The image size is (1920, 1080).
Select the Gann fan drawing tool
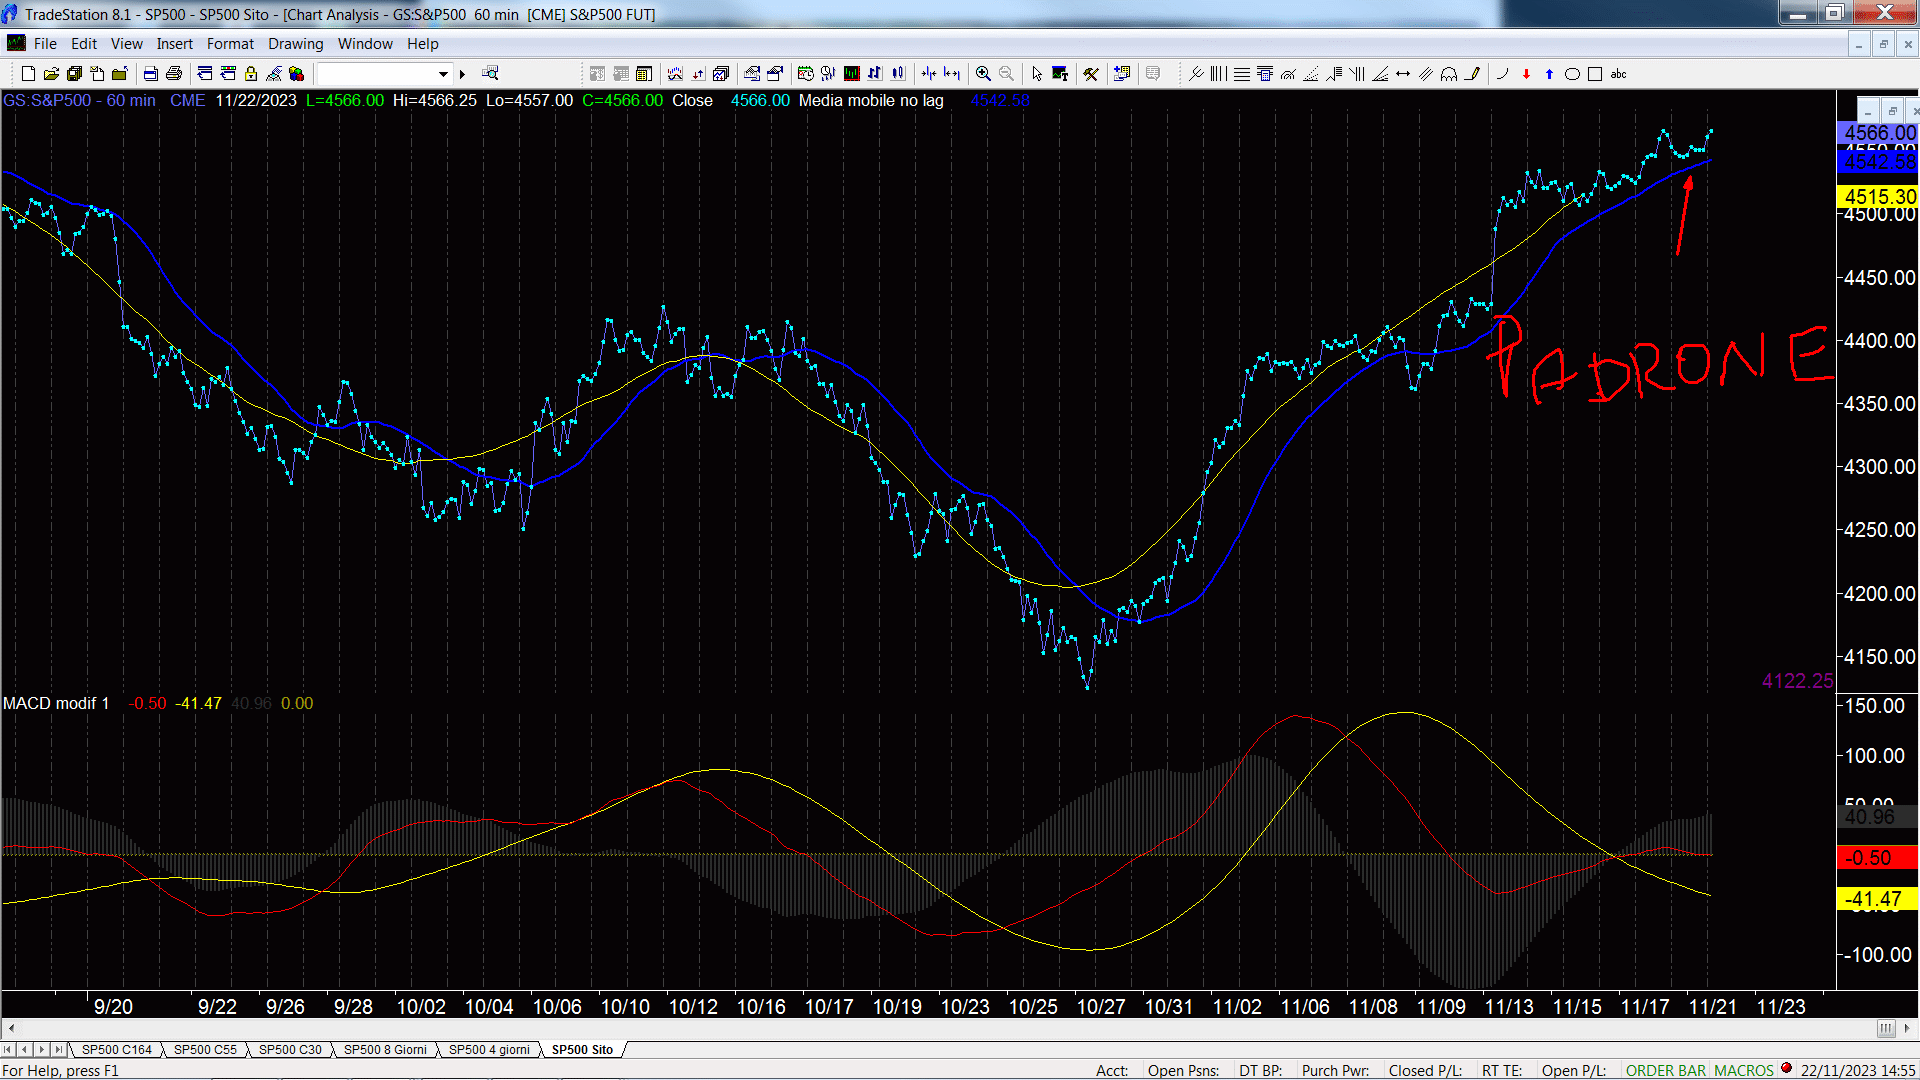[1380, 73]
